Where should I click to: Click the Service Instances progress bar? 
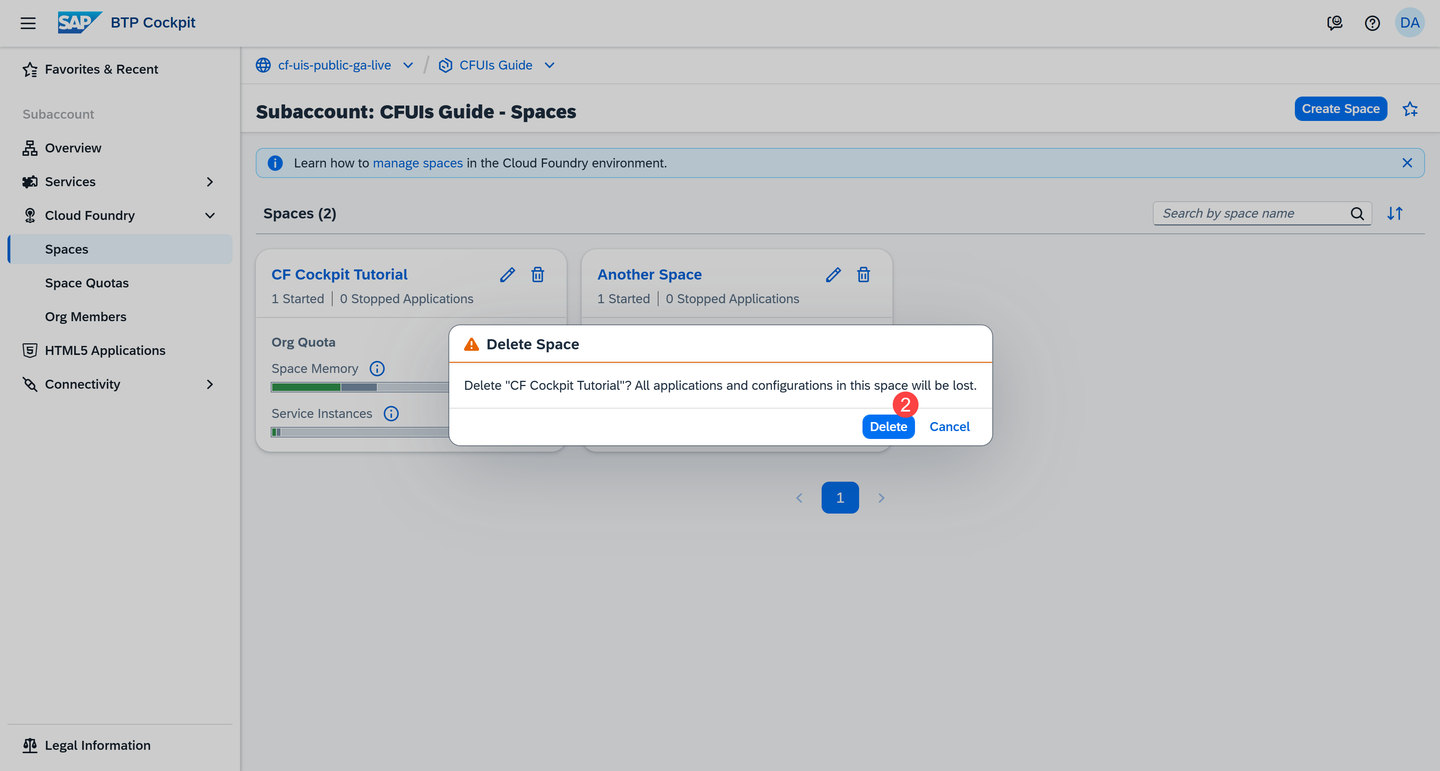[x=360, y=433]
